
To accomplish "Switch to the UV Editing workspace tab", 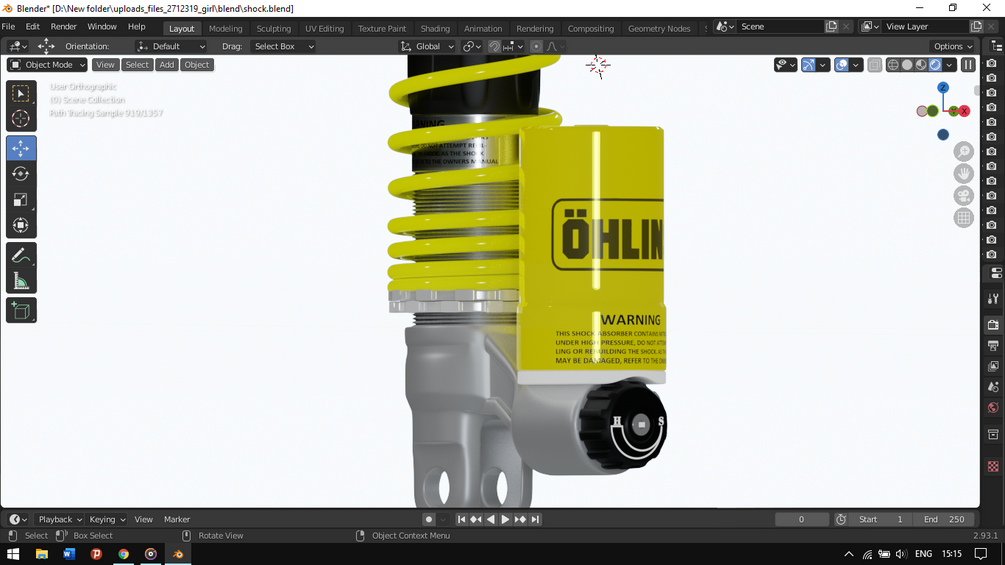I will click(324, 28).
